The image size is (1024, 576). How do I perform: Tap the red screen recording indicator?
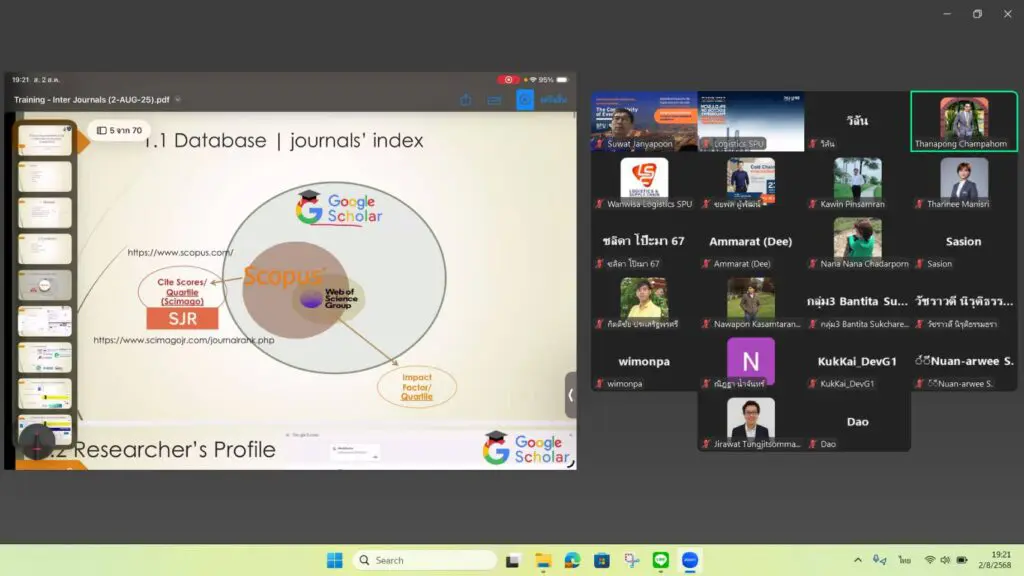508,80
